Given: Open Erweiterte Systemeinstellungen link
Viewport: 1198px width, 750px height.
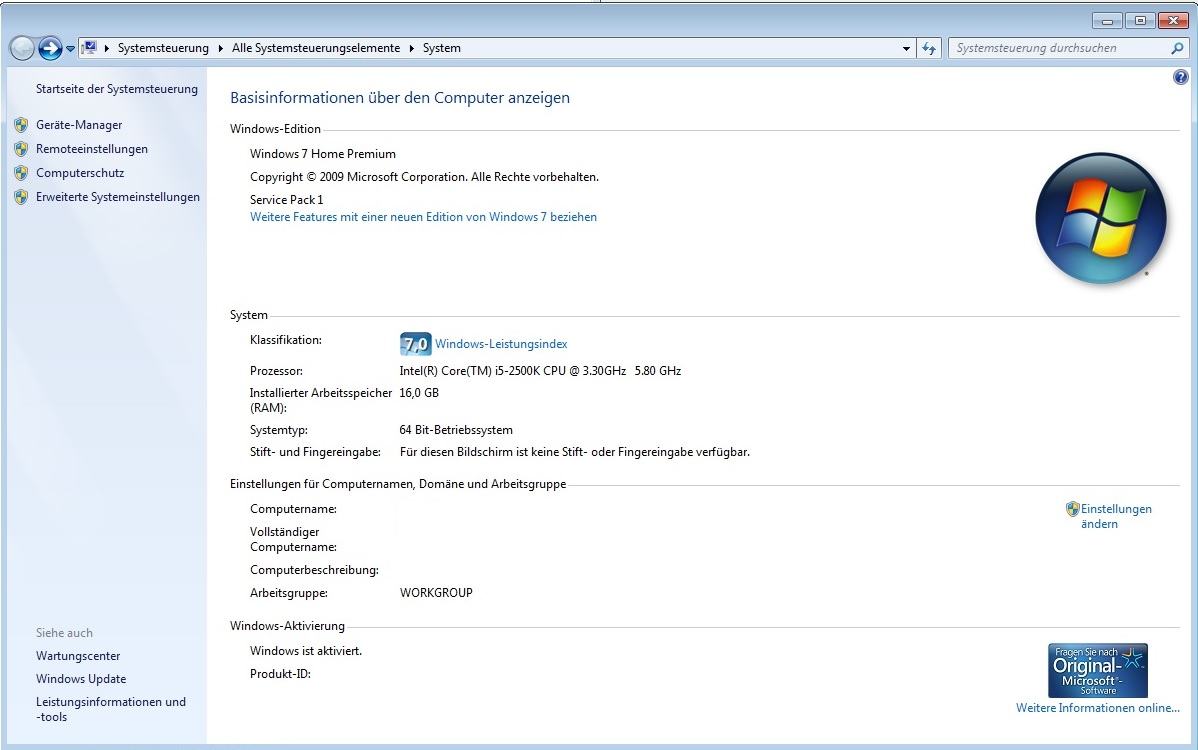Looking at the screenshot, I should [x=118, y=197].
